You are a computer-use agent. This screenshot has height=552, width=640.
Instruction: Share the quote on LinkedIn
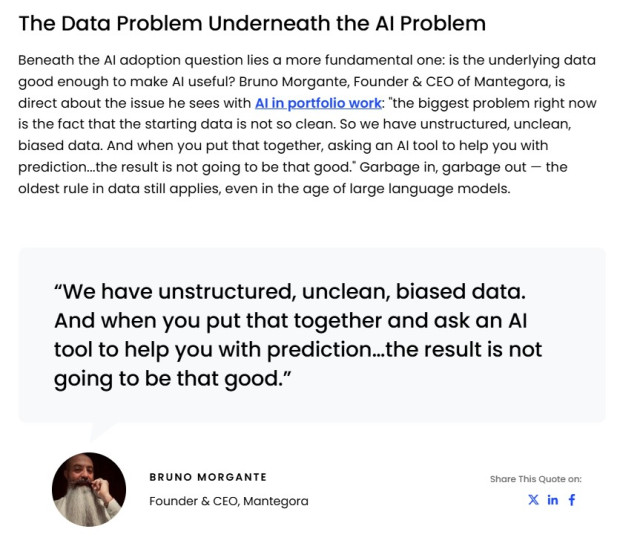coord(553,500)
